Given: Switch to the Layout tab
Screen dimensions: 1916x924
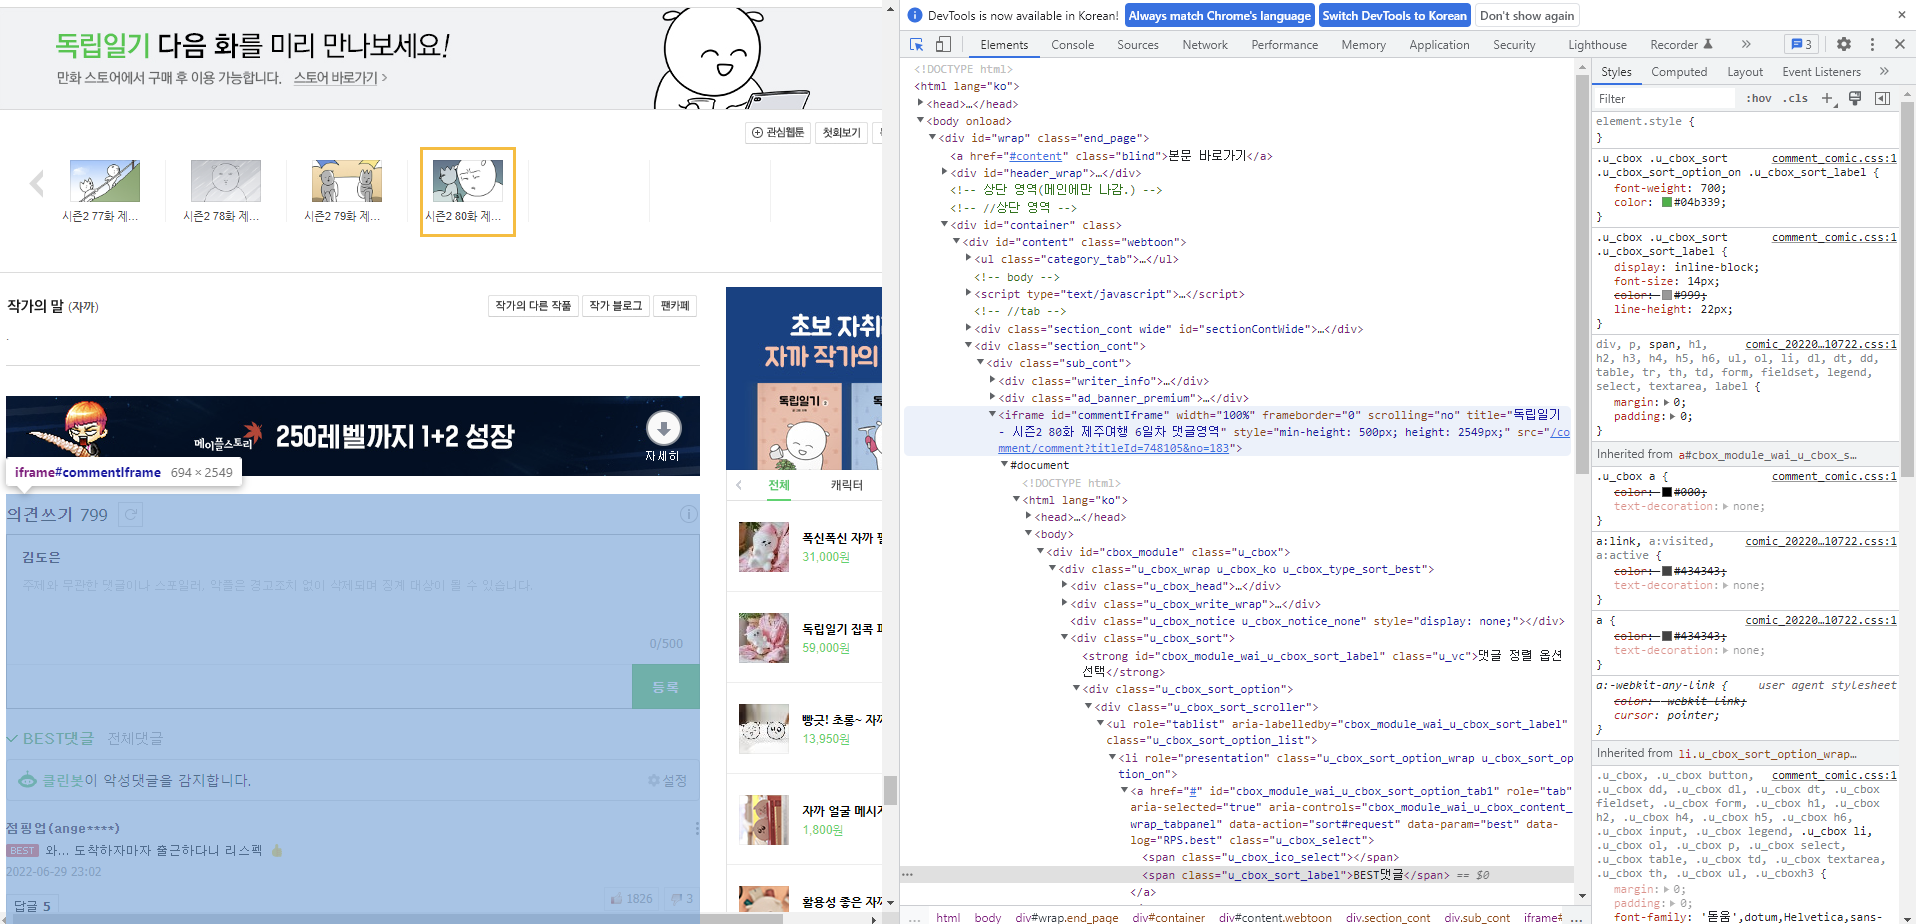Looking at the screenshot, I should [1745, 72].
